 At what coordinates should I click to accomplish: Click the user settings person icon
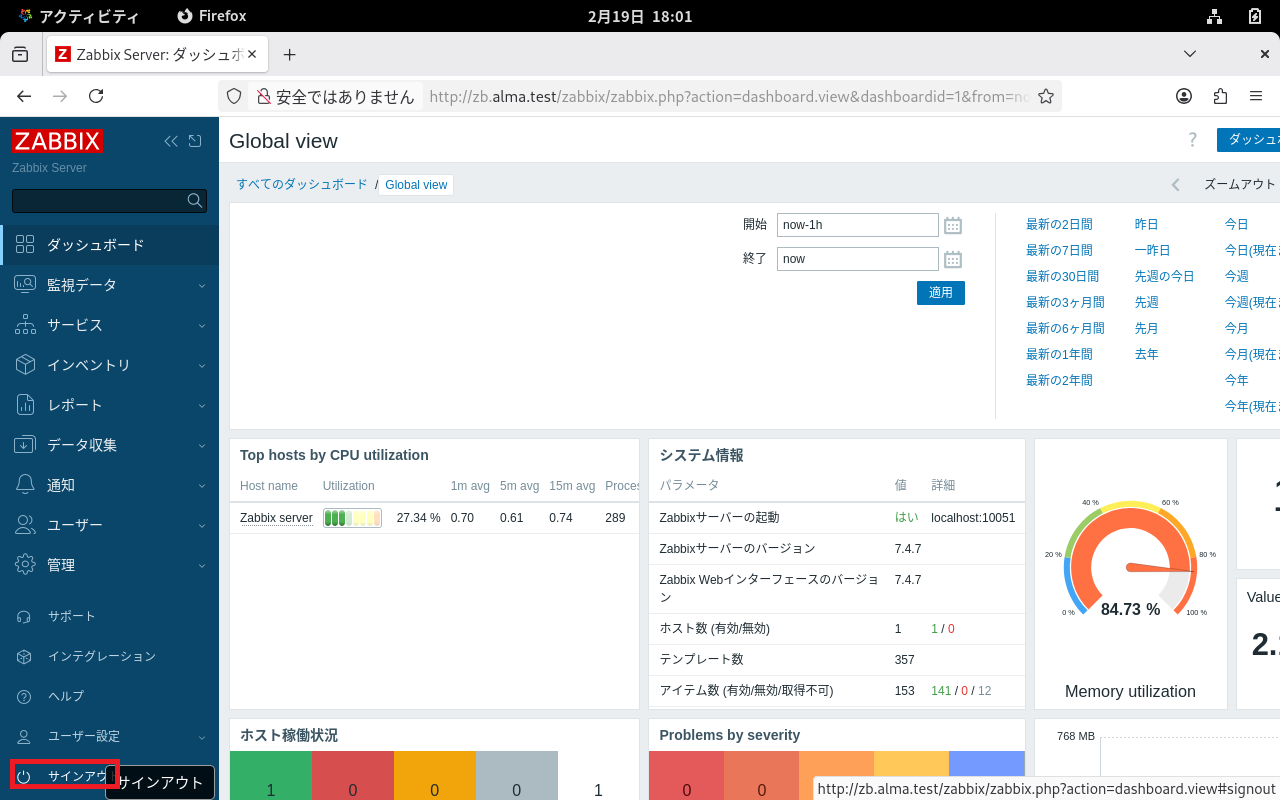tap(24, 736)
